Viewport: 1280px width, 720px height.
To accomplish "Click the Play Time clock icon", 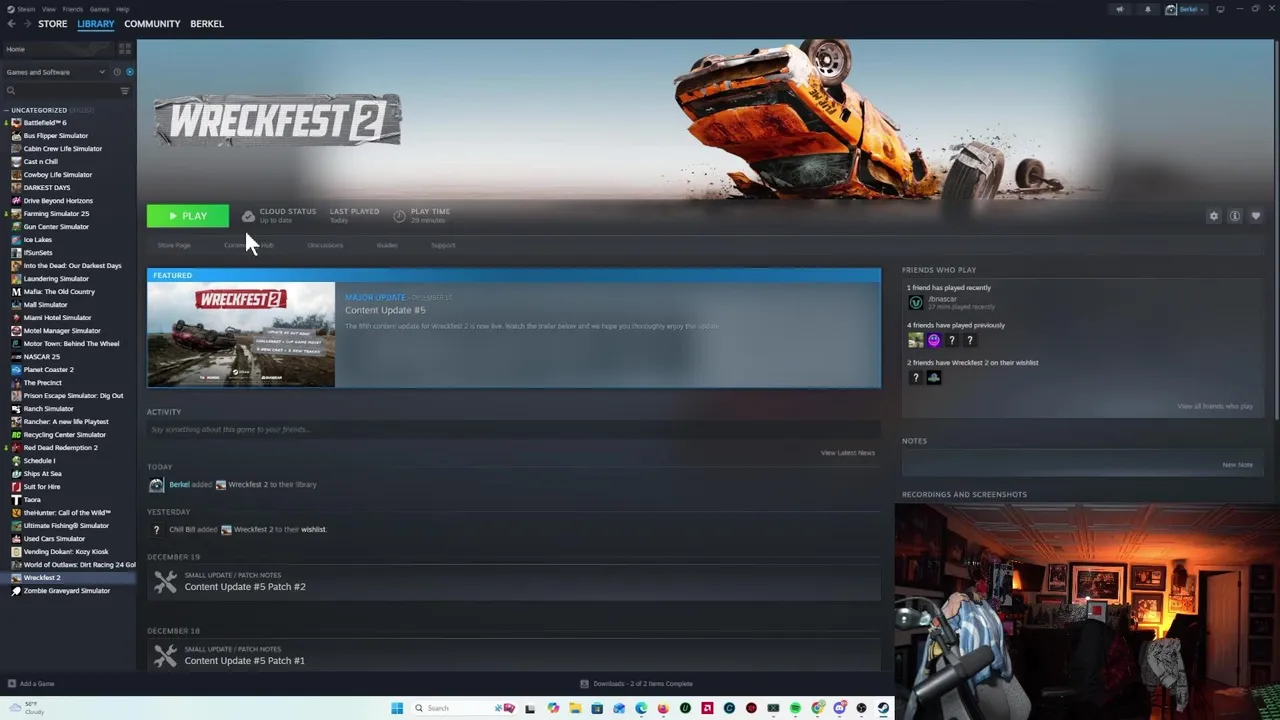I will [399, 216].
